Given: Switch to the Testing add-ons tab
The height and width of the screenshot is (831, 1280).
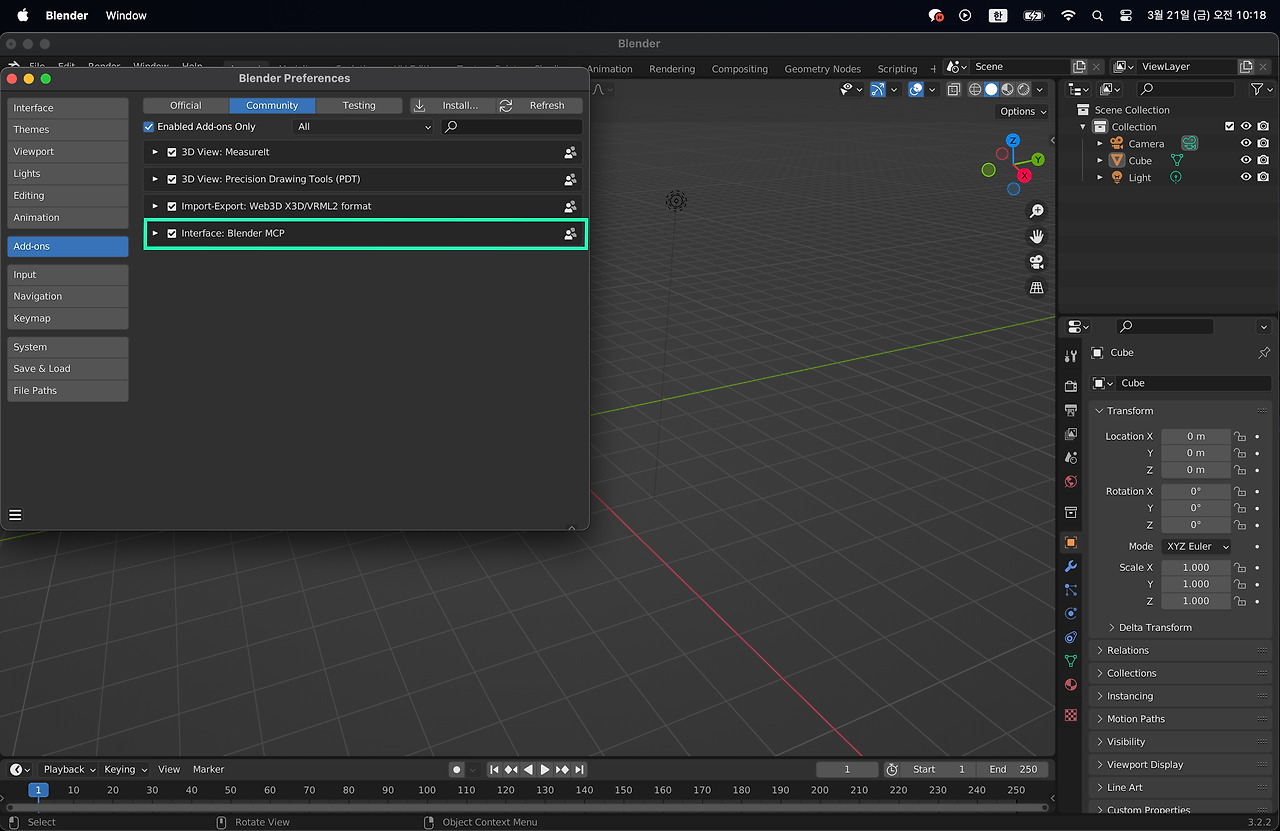Looking at the screenshot, I should pos(359,105).
